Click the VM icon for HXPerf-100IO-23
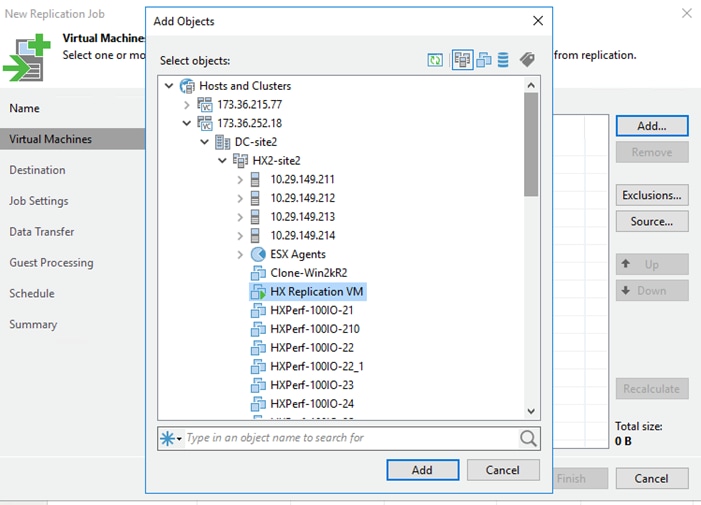The image size is (701, 505). 258,385
